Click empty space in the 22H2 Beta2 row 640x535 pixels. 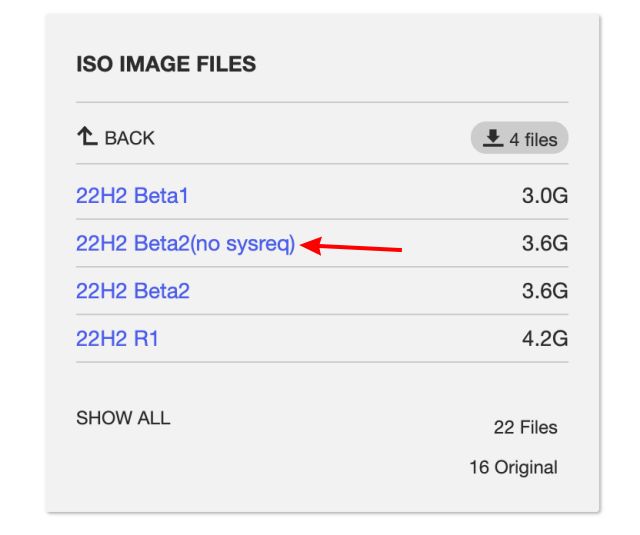tap(350, 291)
